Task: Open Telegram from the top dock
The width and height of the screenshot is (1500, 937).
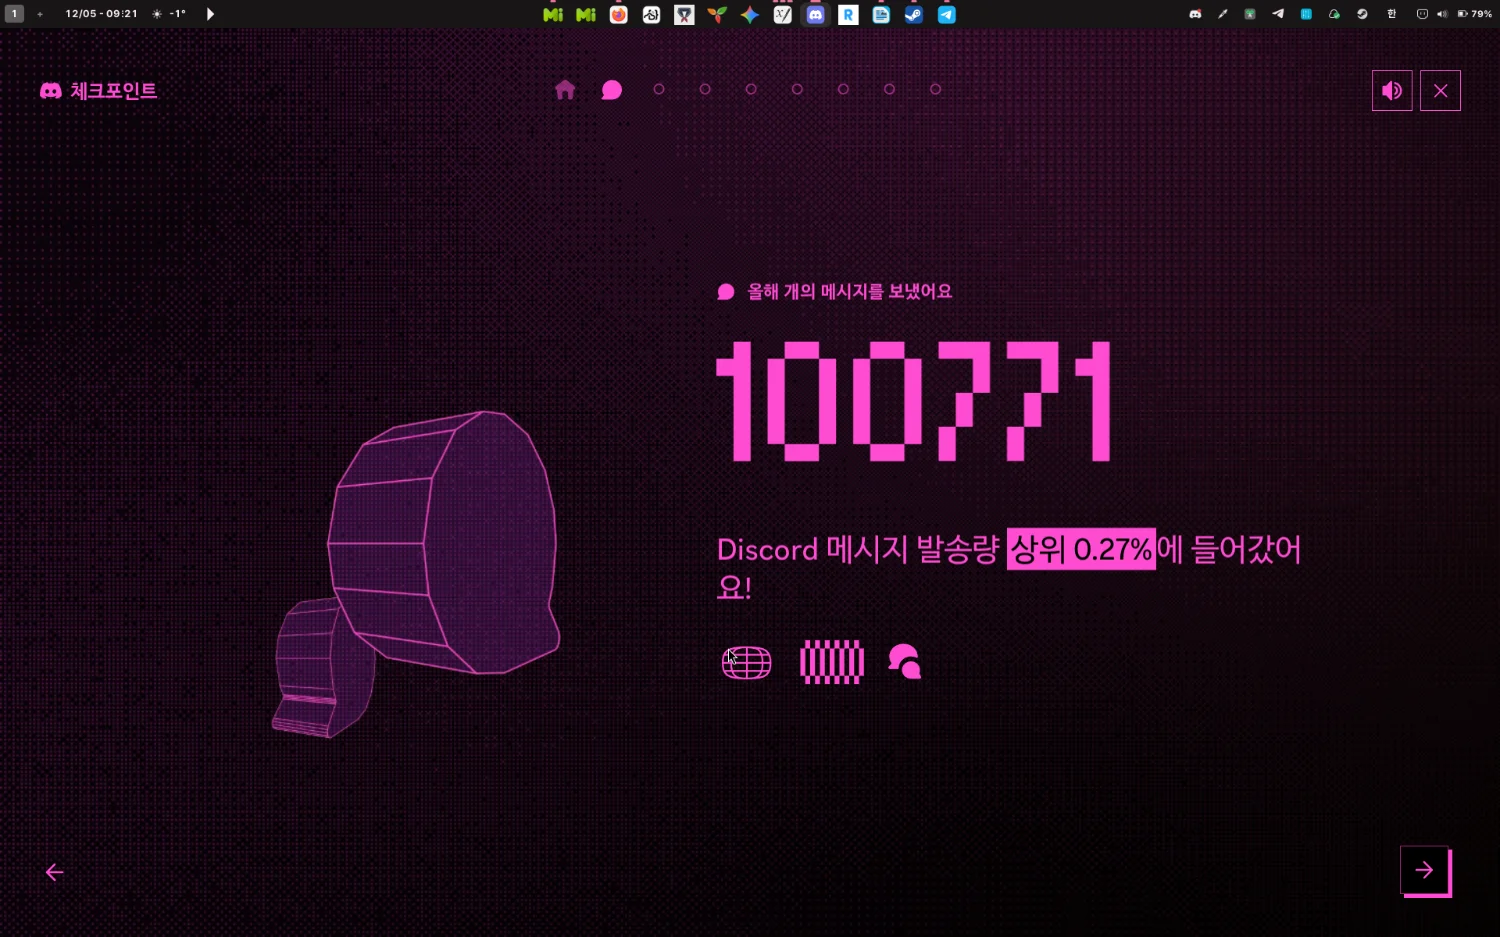Action: [x=946, y=15]
